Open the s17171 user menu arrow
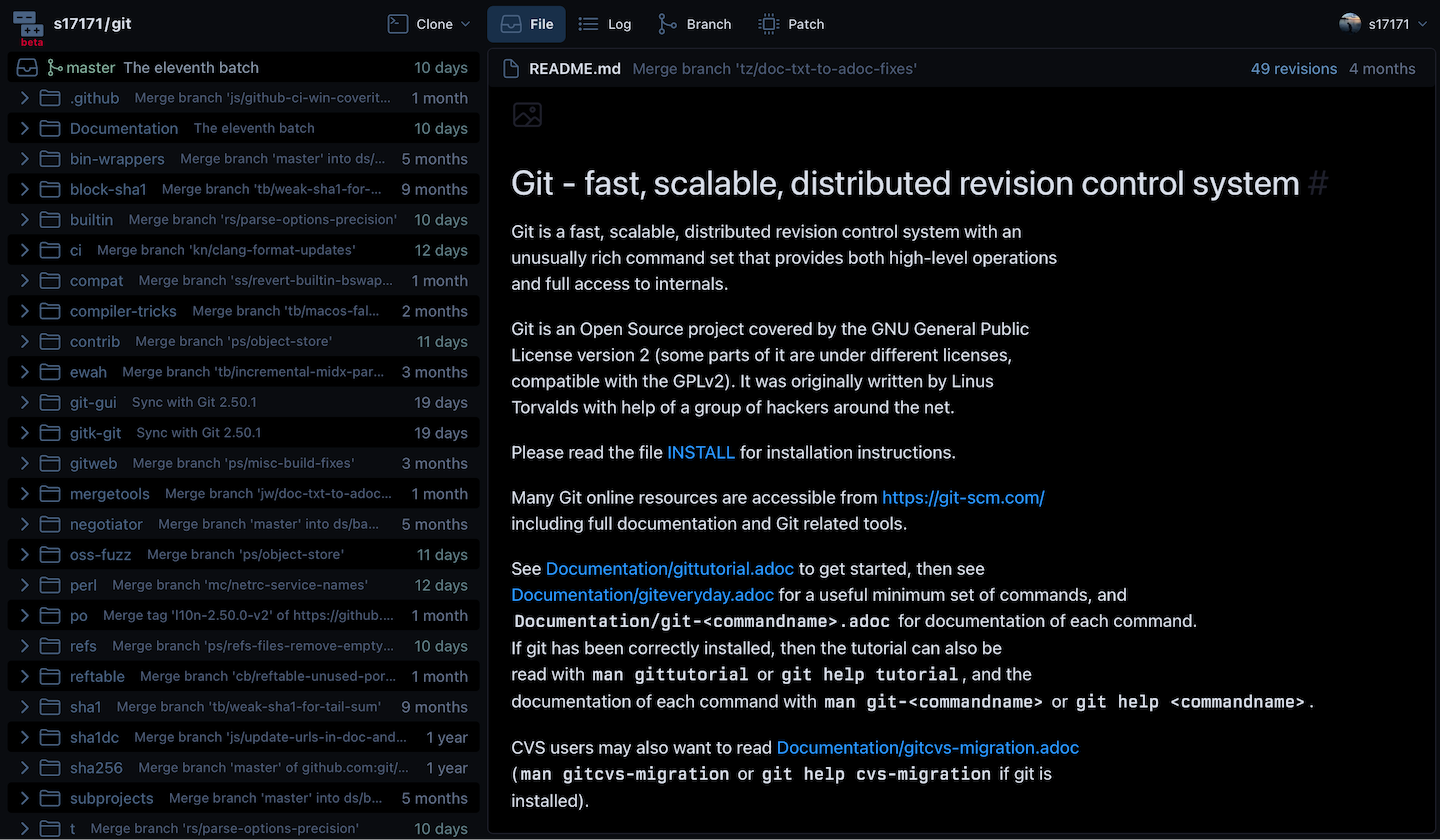 (1422, 24)
